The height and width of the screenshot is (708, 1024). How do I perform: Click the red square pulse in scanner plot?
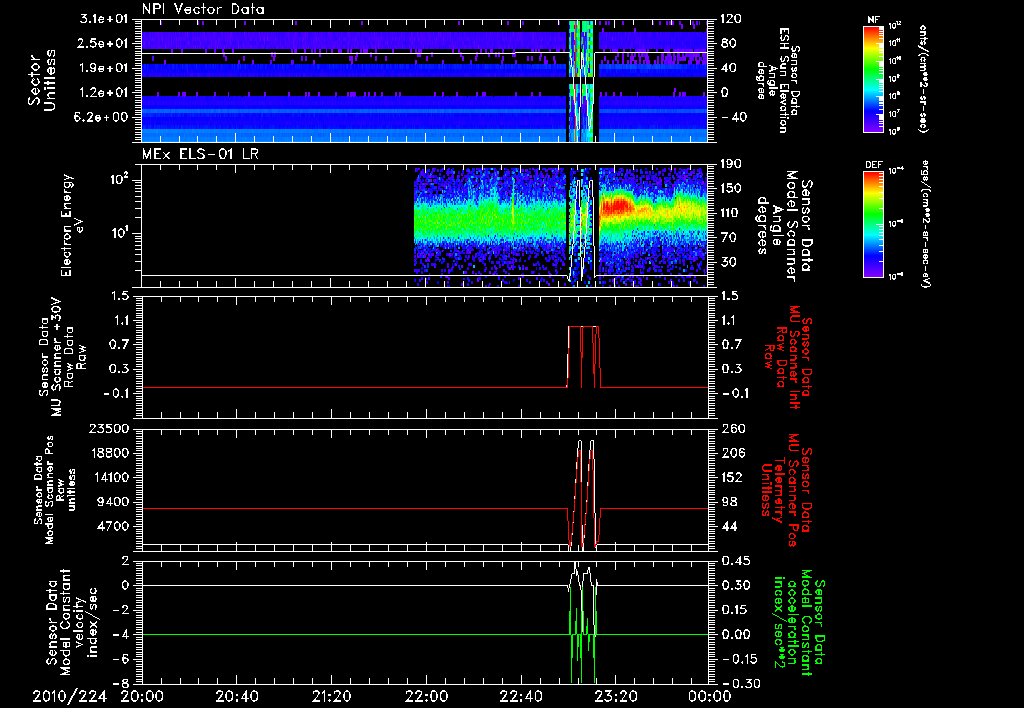pyautogui.click(x=583, y=357)
